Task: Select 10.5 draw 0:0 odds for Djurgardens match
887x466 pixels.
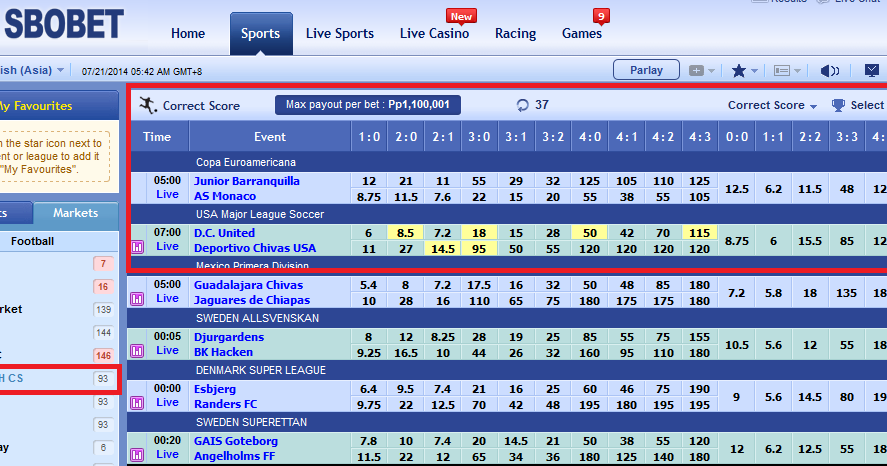Action: (x=737, y=345)
